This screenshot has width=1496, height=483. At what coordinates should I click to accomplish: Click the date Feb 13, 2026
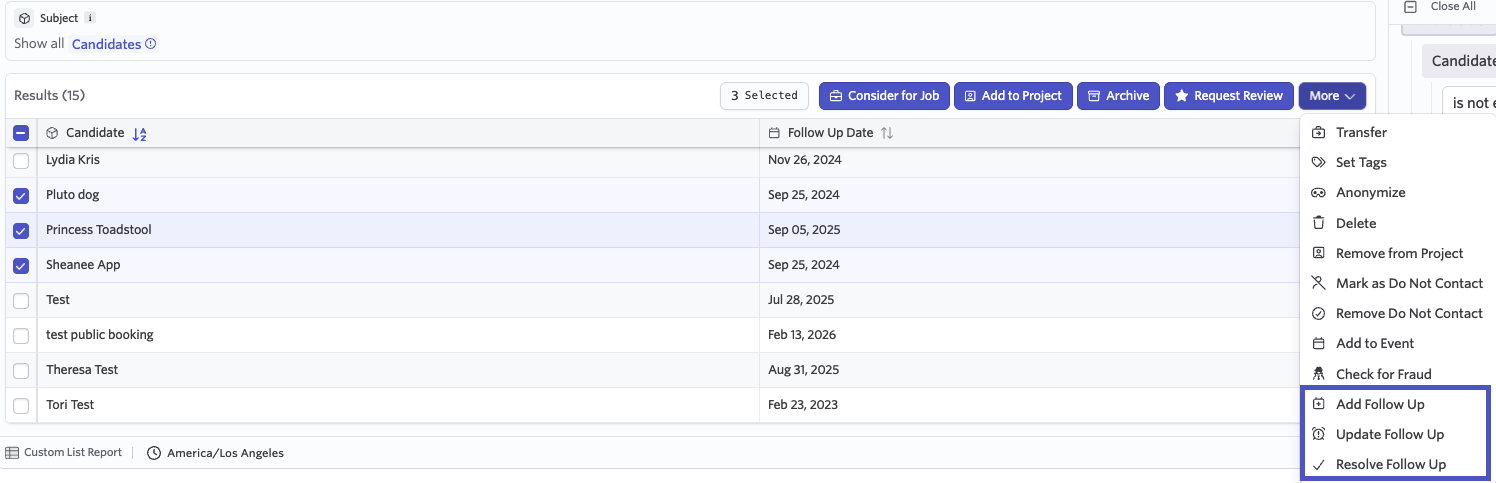(x=802, y=335)
